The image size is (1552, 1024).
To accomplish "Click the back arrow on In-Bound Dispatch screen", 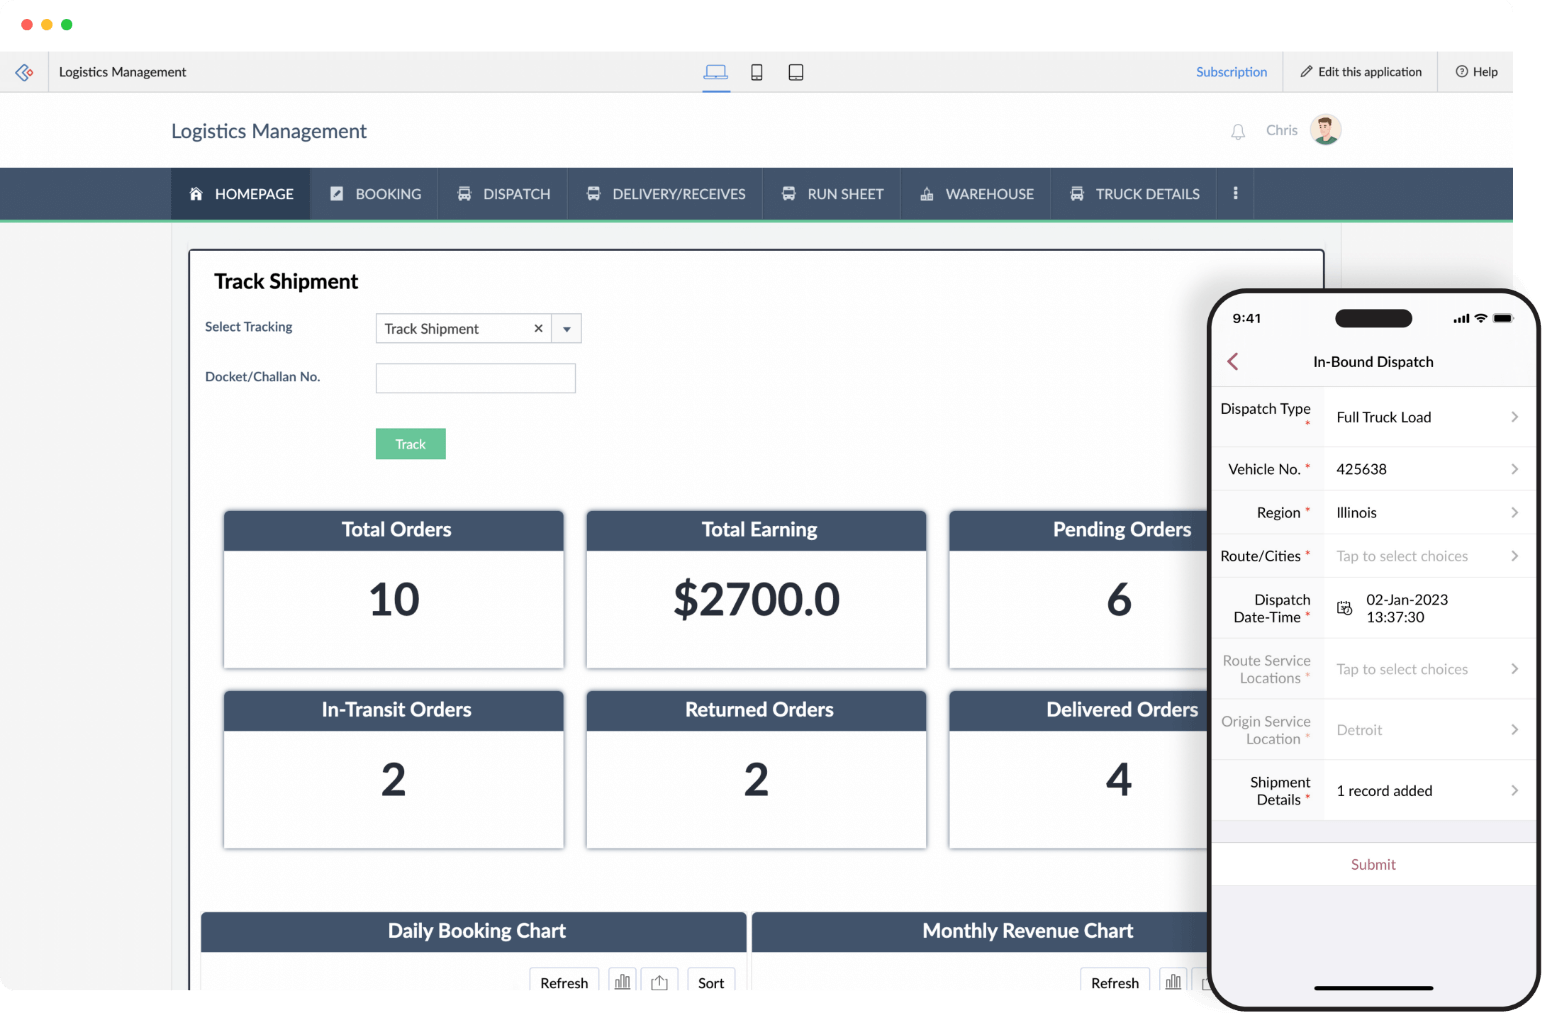I will (1233, 361).
